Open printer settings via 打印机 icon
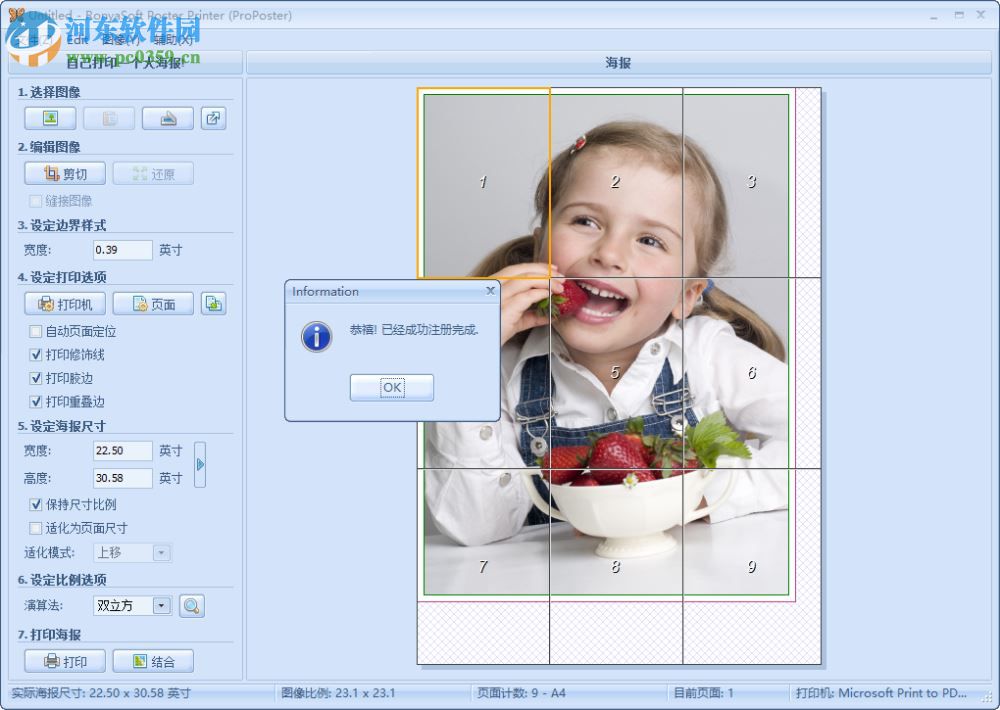 click(64, 303)
